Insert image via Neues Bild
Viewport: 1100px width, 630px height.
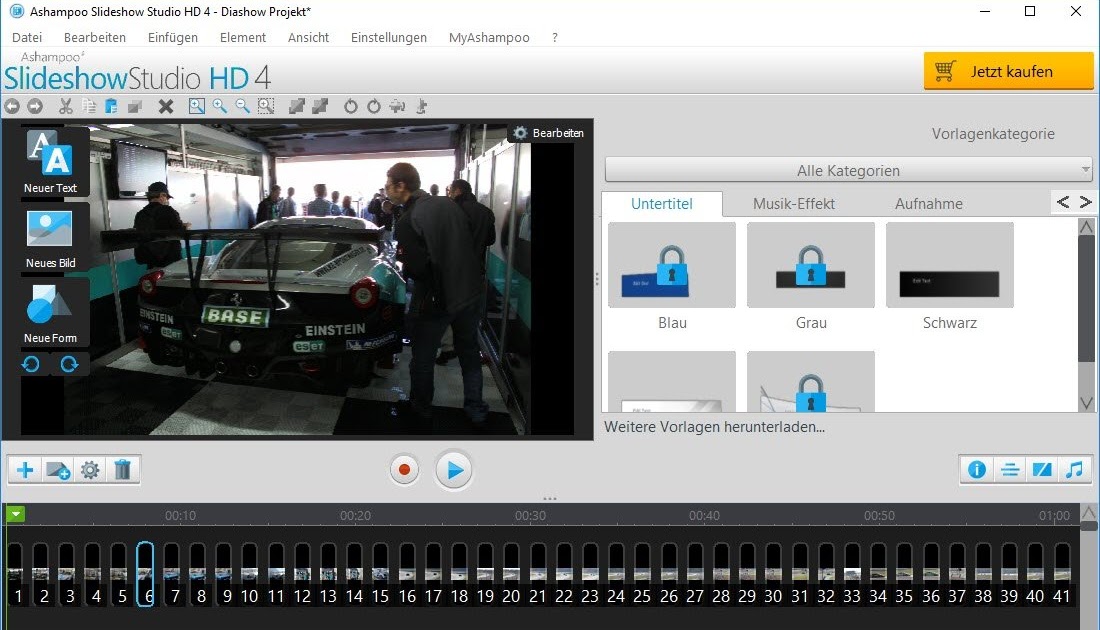tap(50, 239)
